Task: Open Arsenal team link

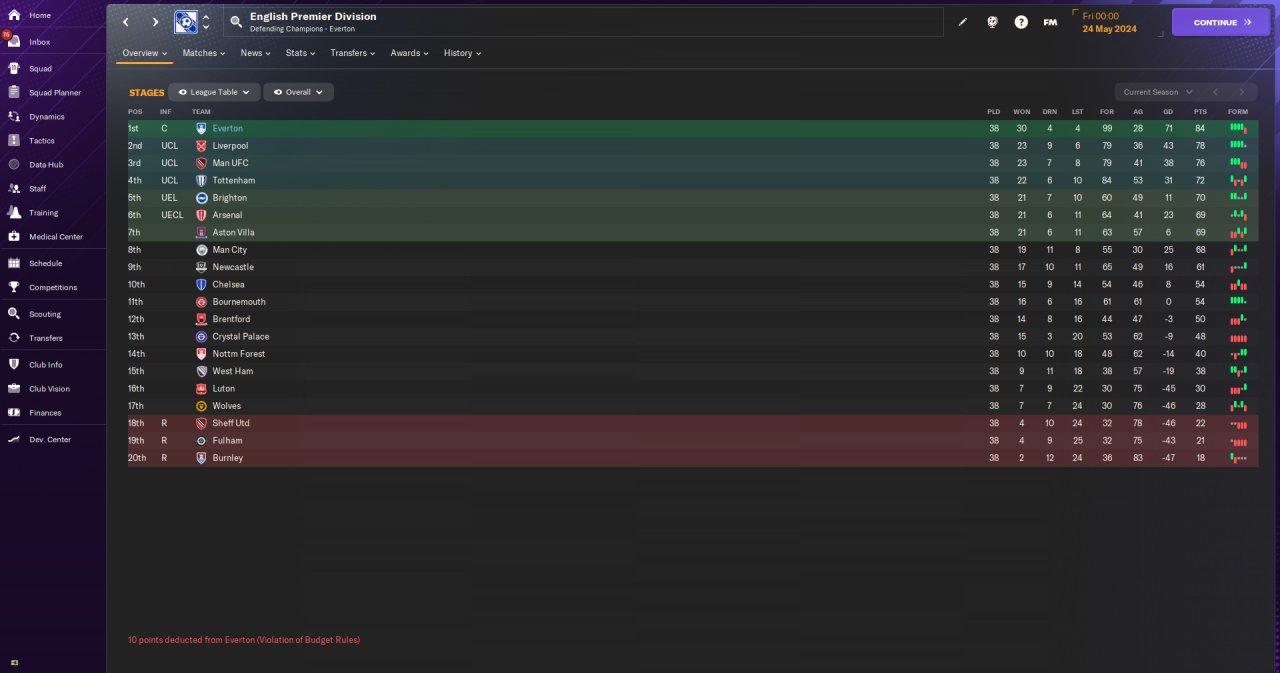Action: tap(227, 215)
